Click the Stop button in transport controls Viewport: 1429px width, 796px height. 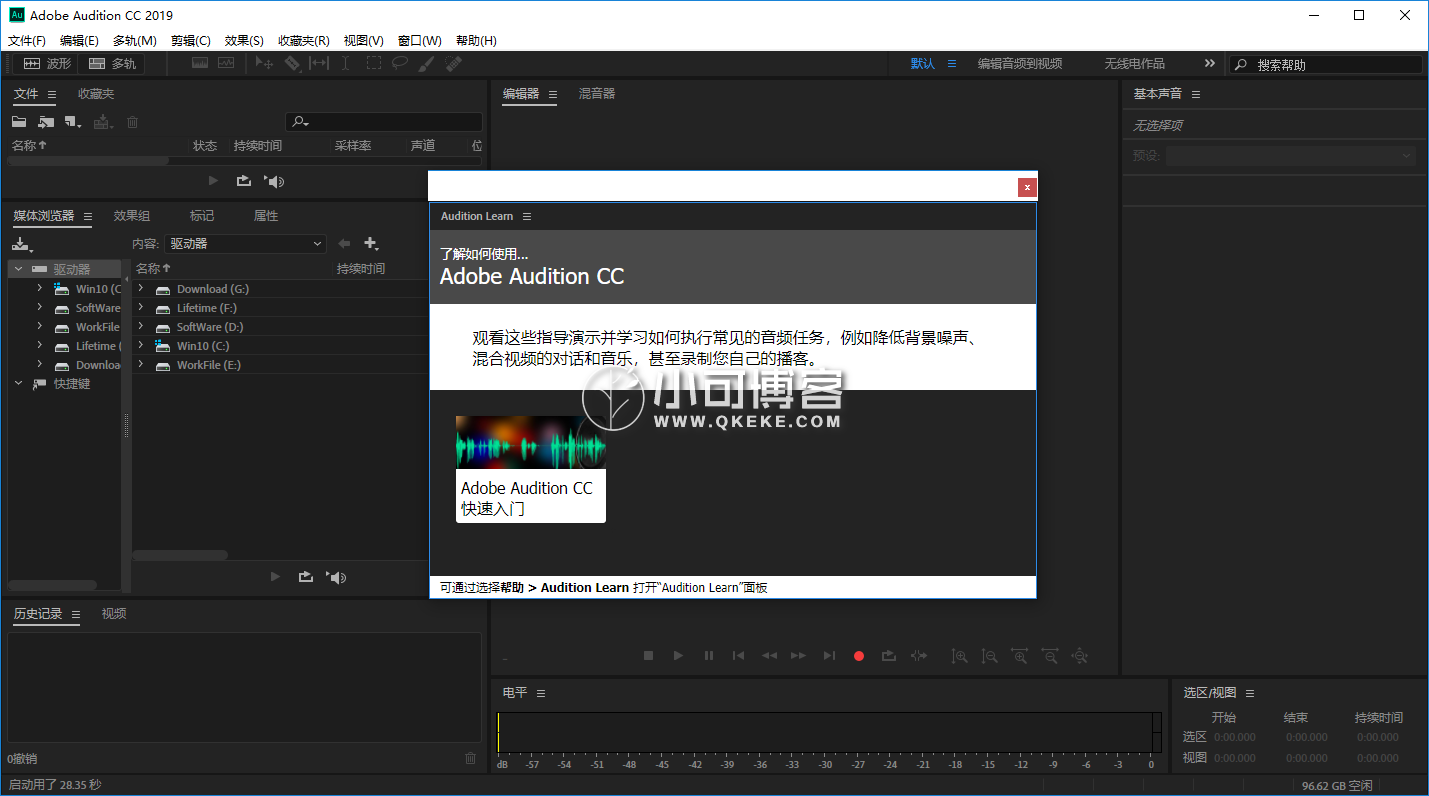click(648, 656)
